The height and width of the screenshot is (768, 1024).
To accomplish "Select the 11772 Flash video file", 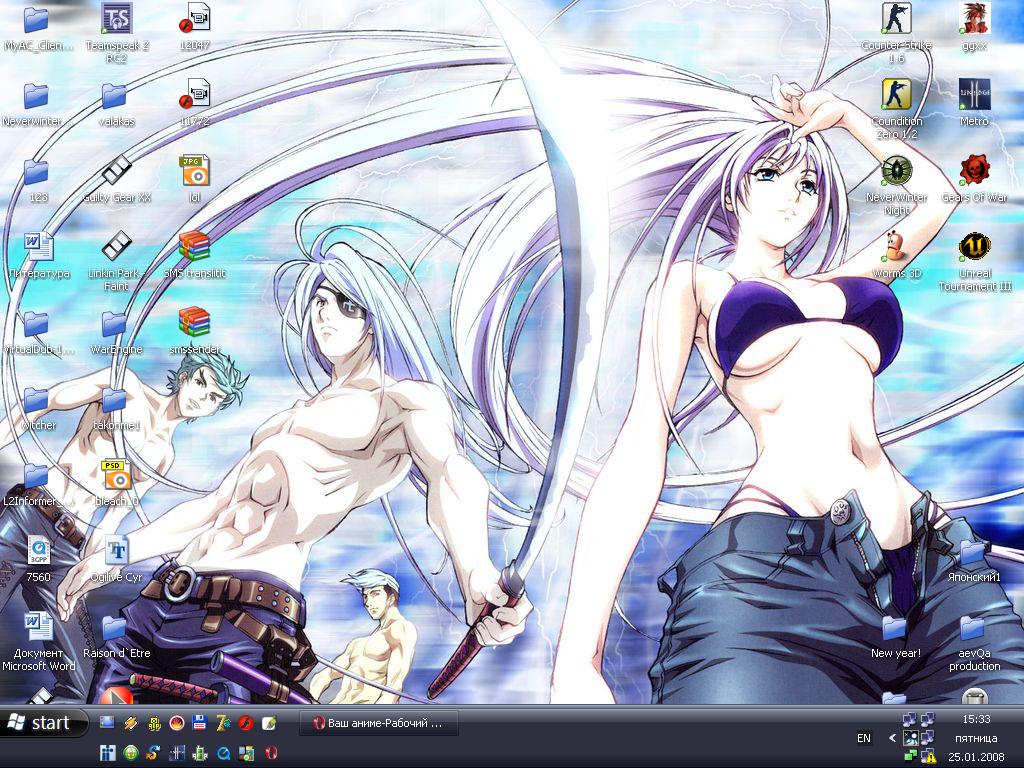I will point(195,103).
